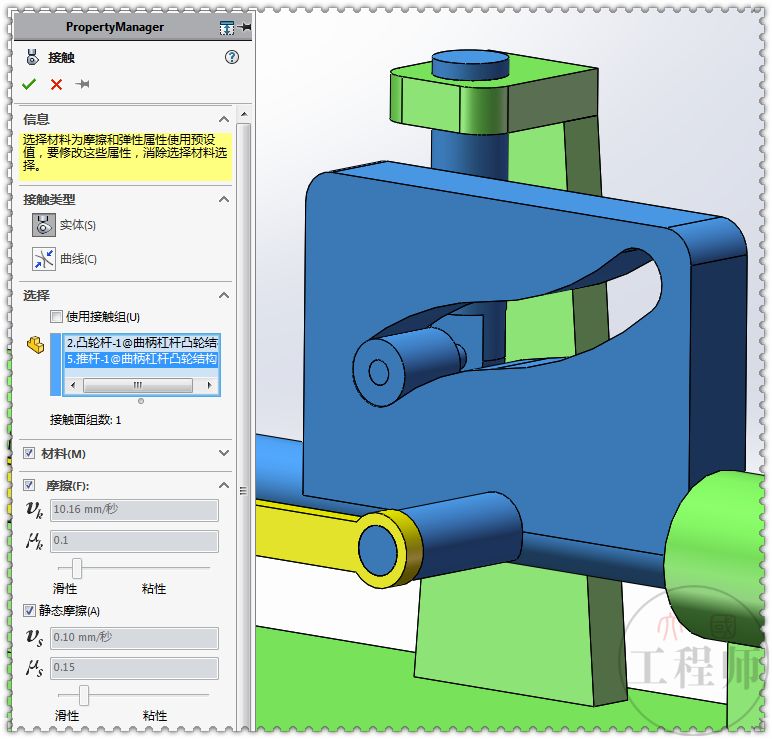Image resolution: width=772 pixels, height=739 pixels.
Task: Click dynamic friction velocity field 10.16 mm/秒
Action: pos(134,510)
